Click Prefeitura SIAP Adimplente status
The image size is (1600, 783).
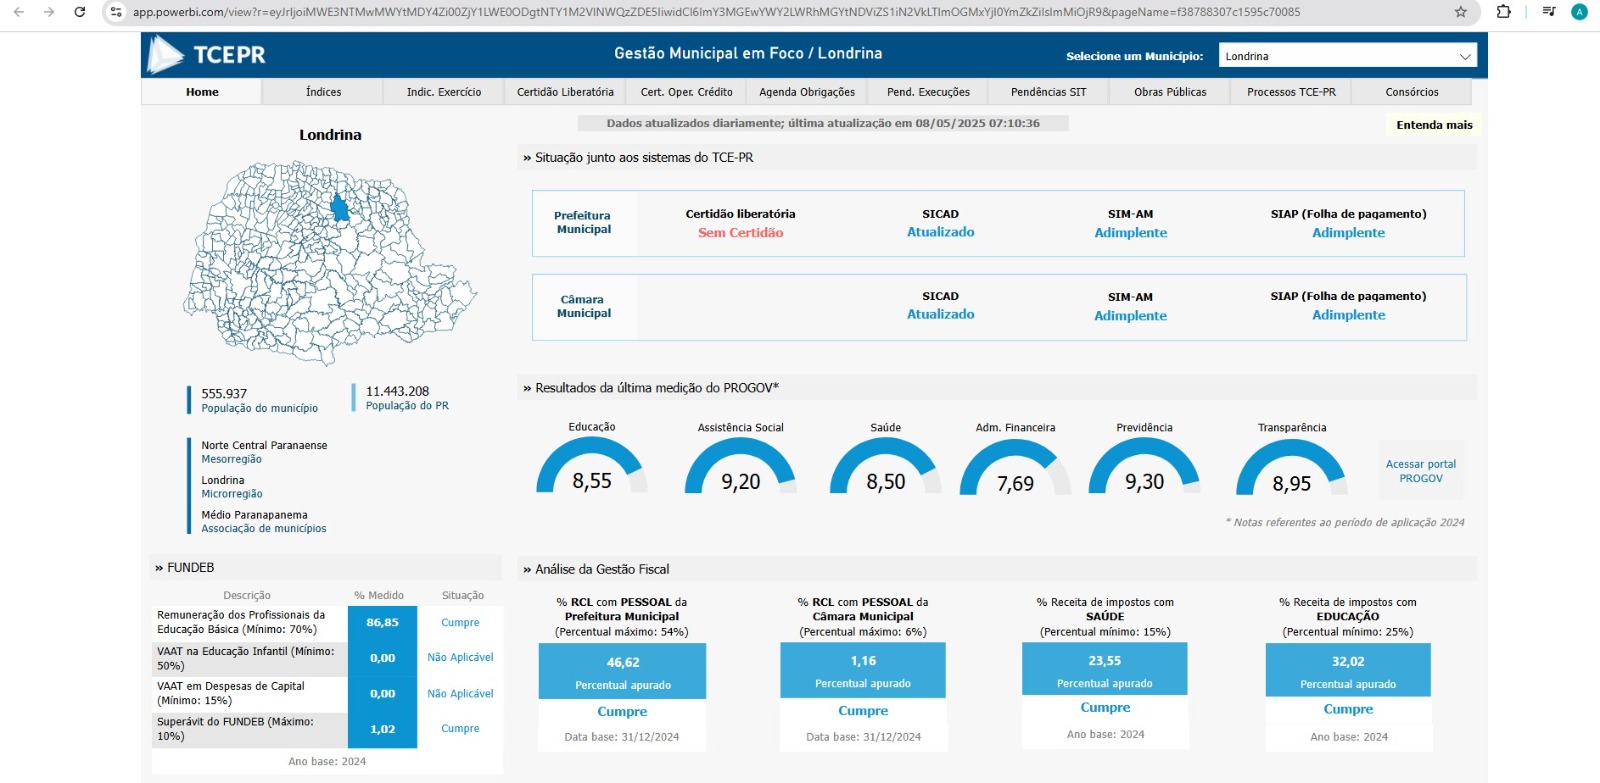tap(1349, 233)
